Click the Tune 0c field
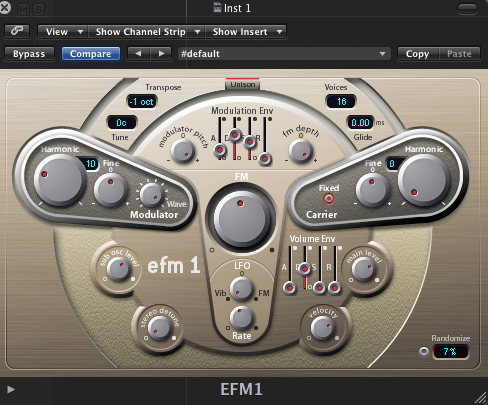 [122, 123]
